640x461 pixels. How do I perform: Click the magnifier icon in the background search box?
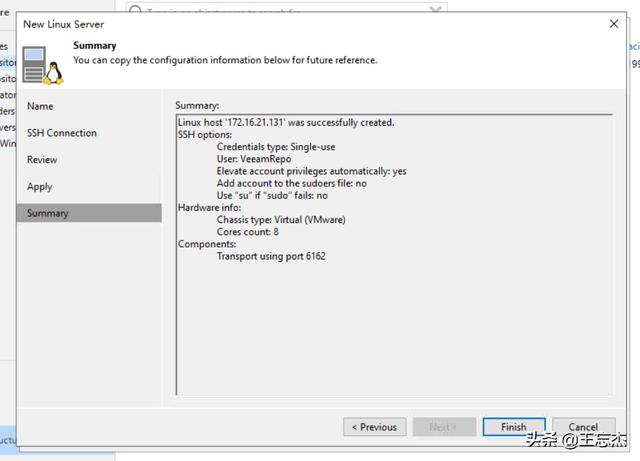[x=136, y=9]
